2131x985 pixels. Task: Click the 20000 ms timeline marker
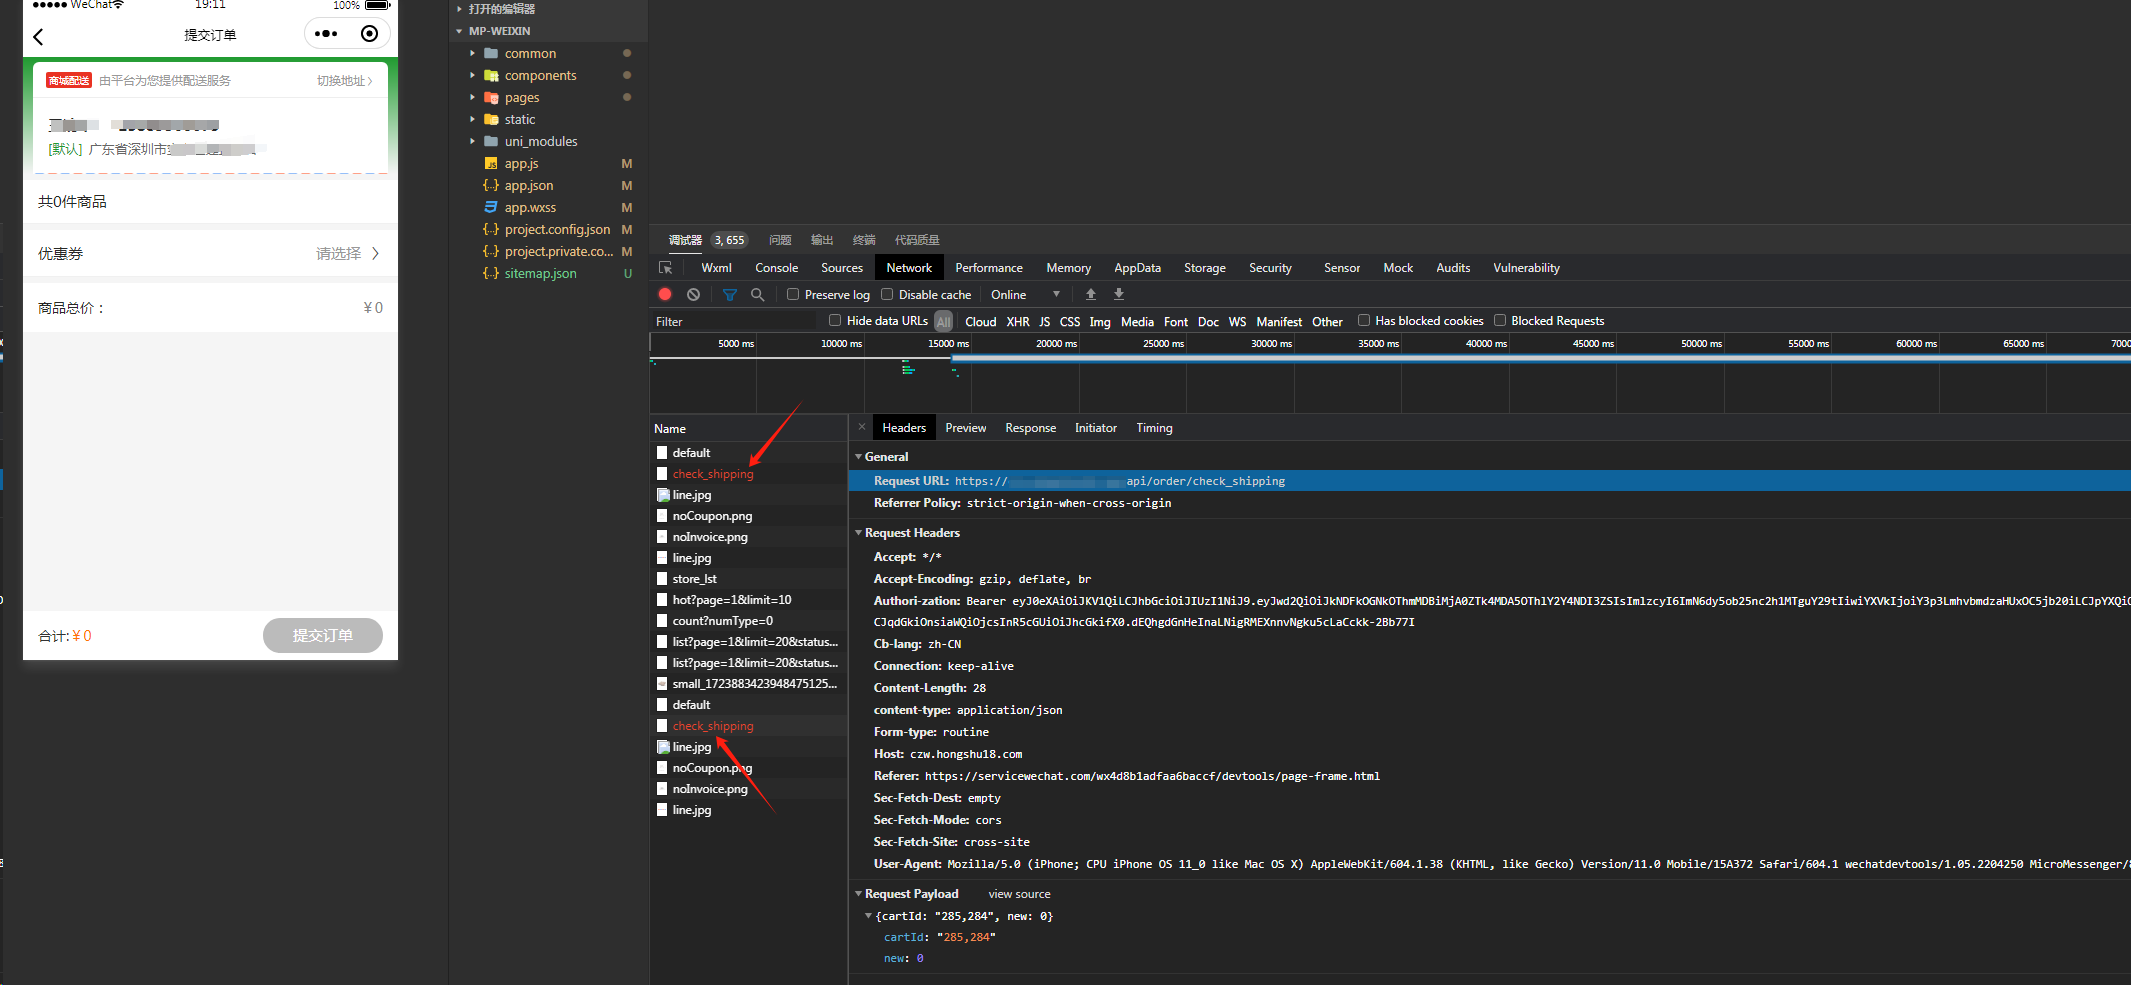coord(1056,343)
